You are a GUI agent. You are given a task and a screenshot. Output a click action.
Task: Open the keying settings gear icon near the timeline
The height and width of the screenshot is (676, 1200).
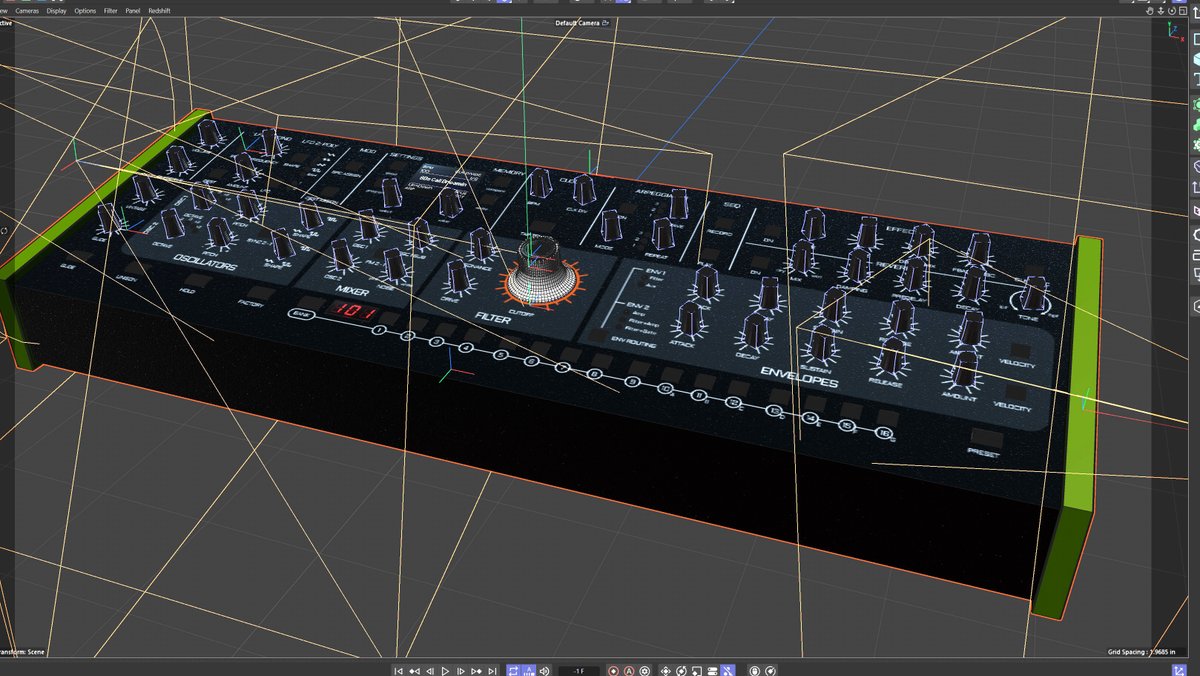click(x=645, y=670)
